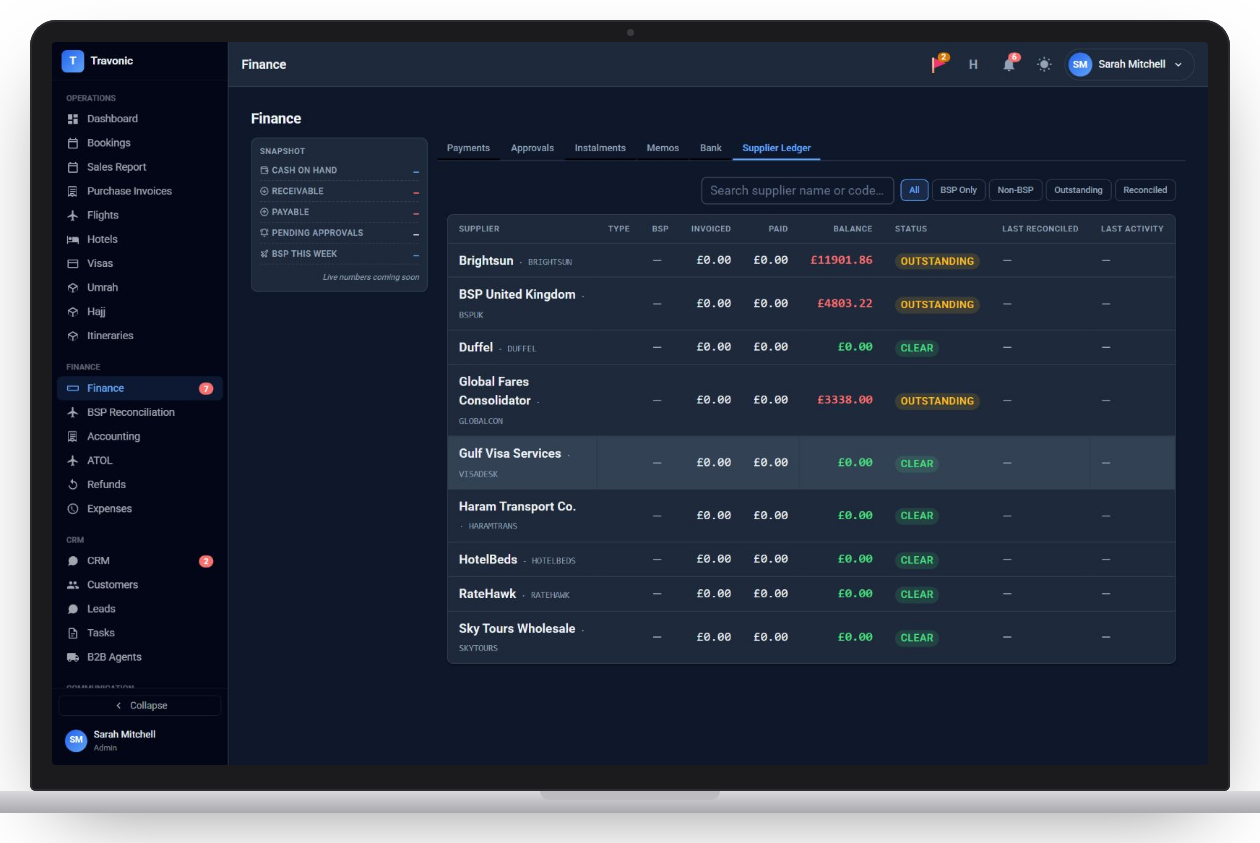Open Sarah Mitchell user menu dropdown
This screenshot has width=1260, height=843.
1130,64
